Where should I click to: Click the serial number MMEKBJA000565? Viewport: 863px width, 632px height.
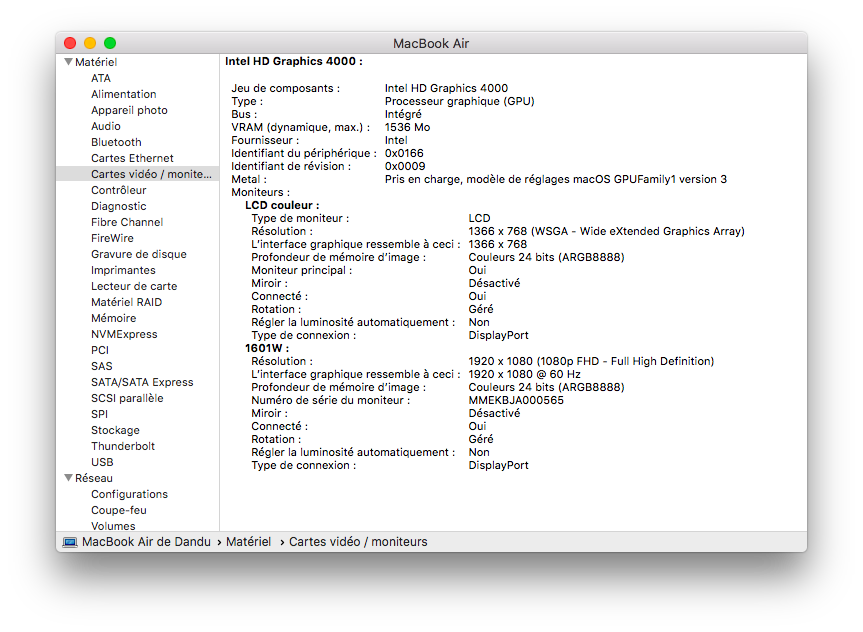(516, 400)
